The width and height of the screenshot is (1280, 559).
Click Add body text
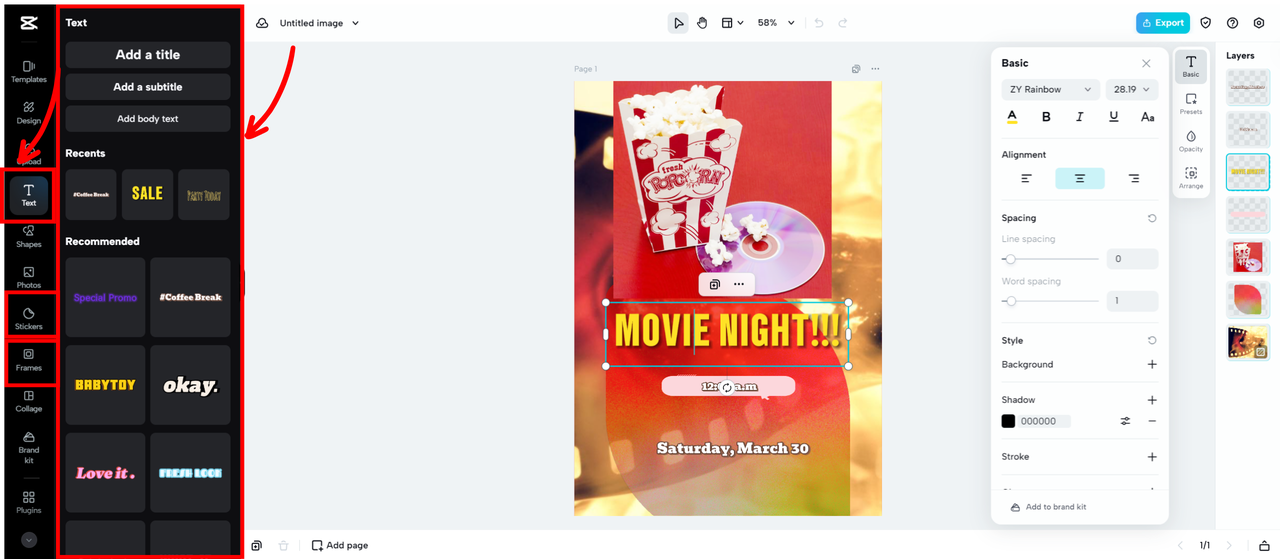click(x=148, y=119)
